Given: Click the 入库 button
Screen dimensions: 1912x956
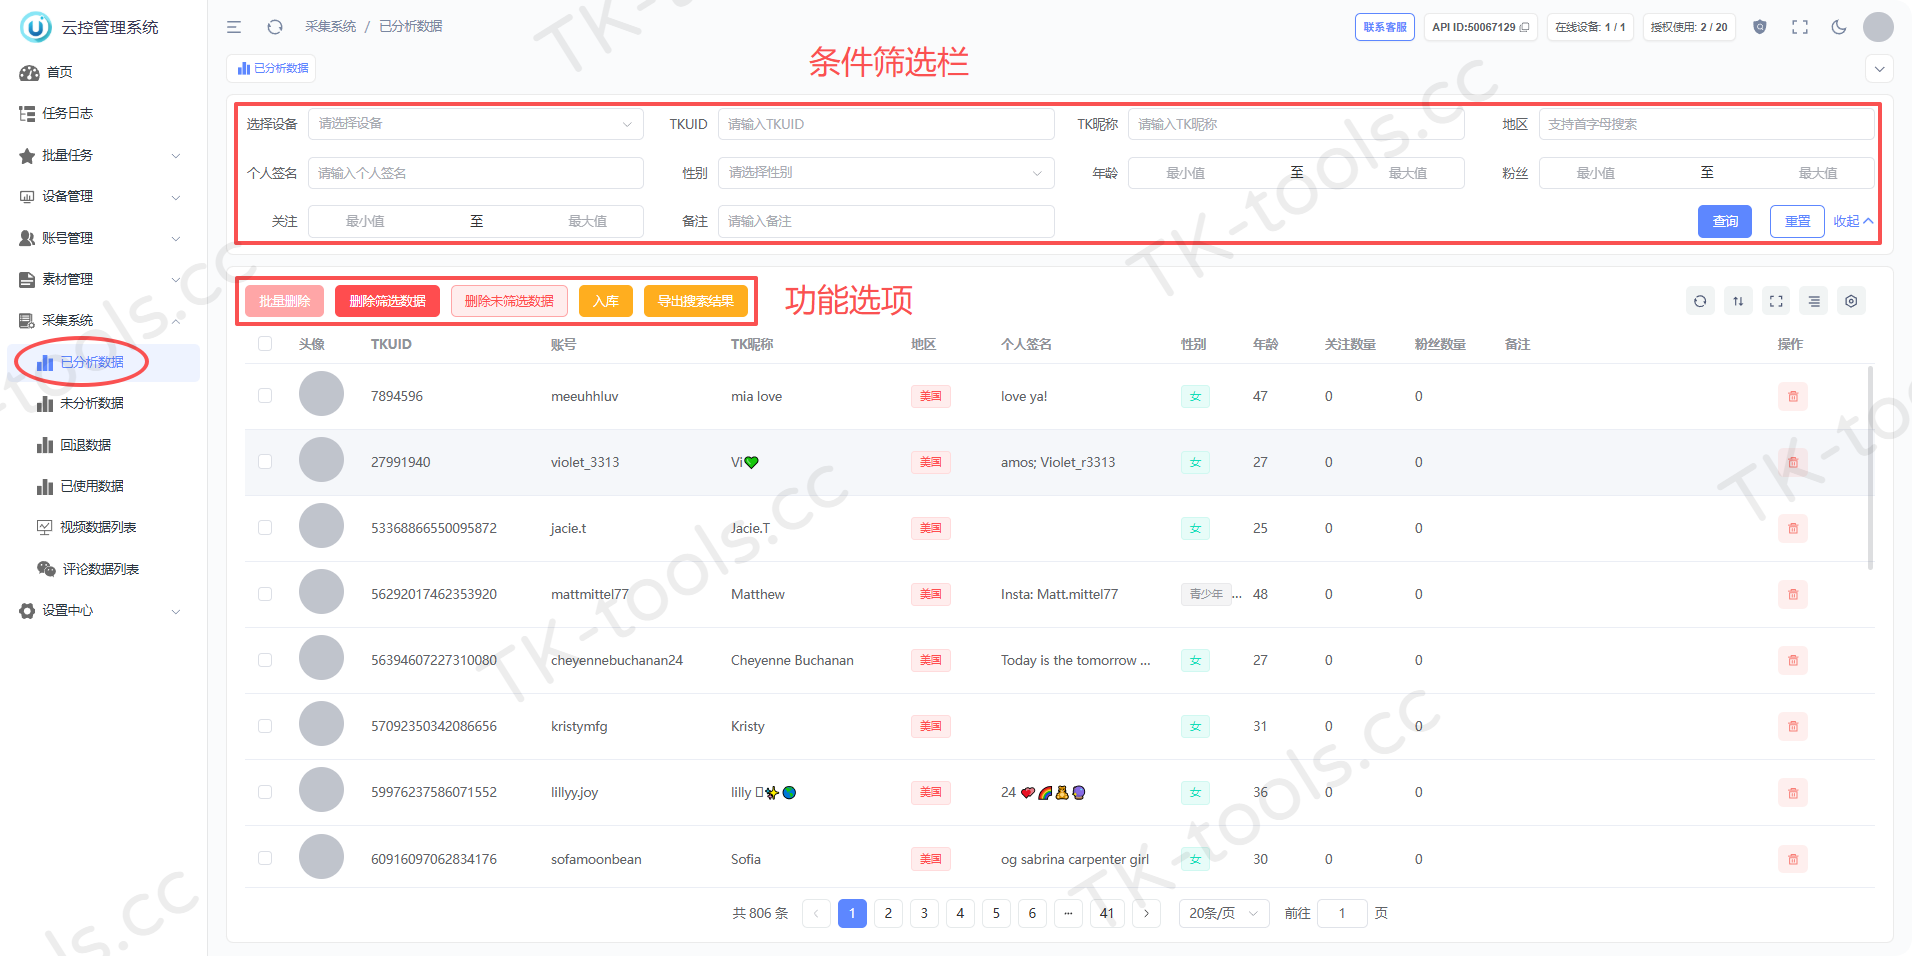Looking at the screenshot, I should (x=606, y=301).
